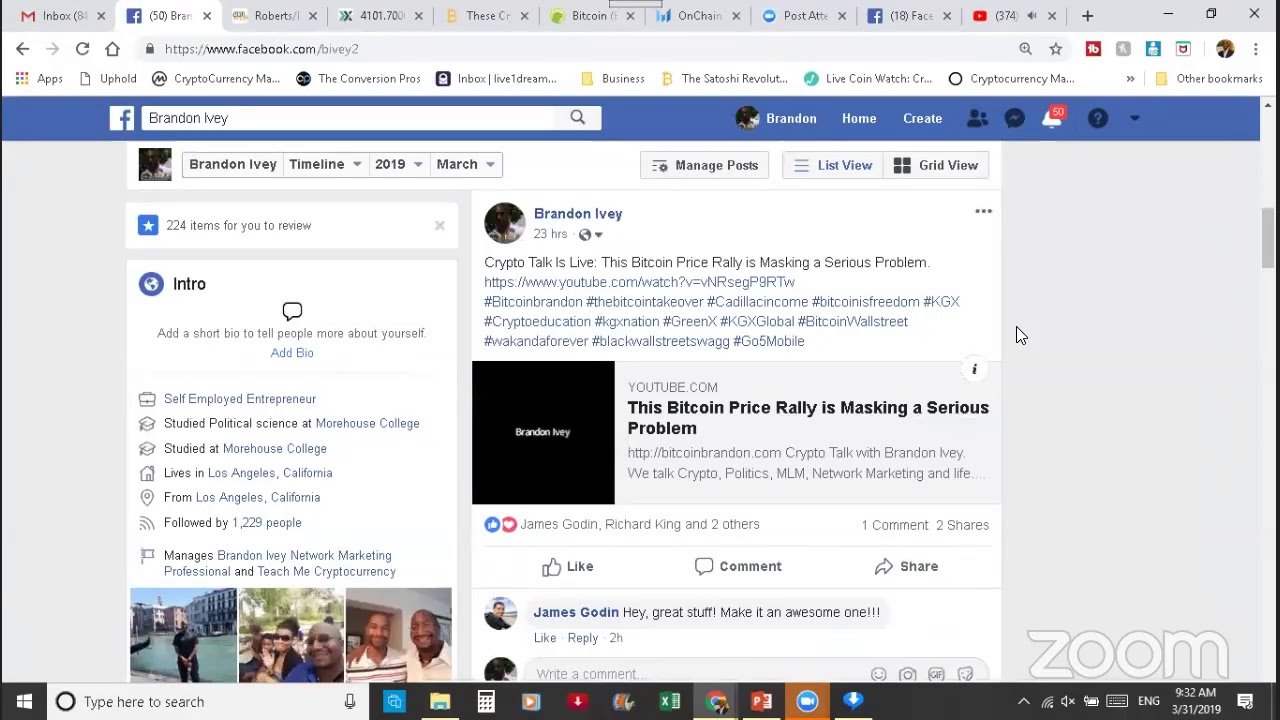Image resolution: width=1280 pixels, height=720 pixels.
Task: Expand the Timeline dropdown
Action: click(325, 164)
